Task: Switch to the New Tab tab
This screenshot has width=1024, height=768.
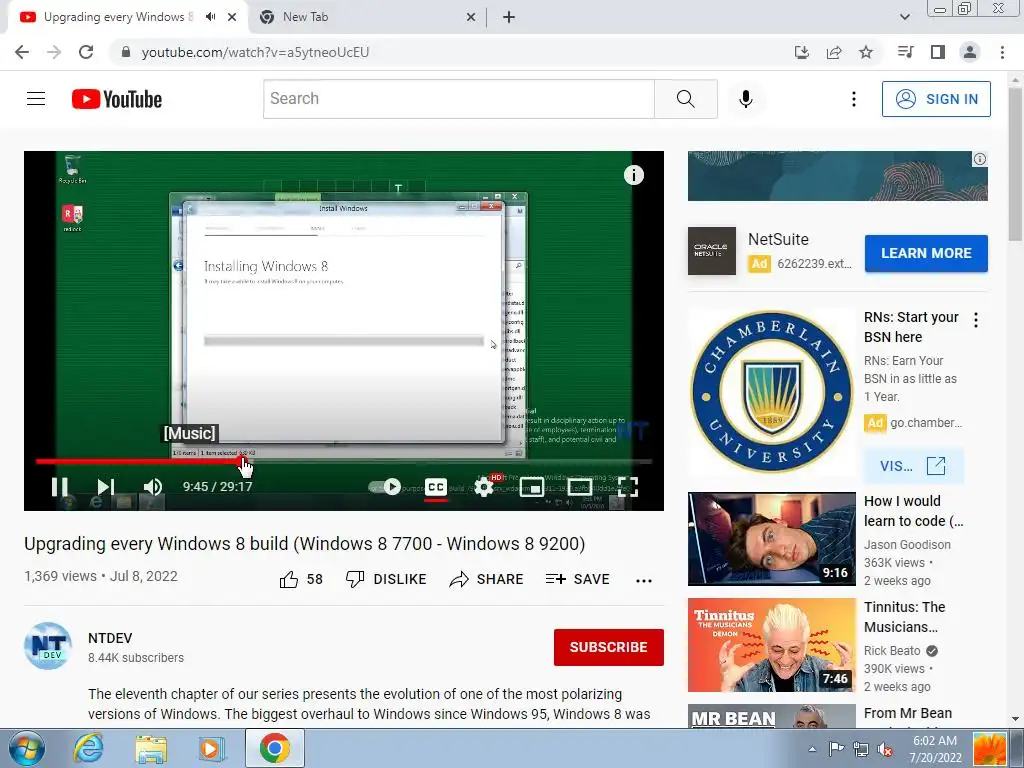Action: (x=366, y=17)
